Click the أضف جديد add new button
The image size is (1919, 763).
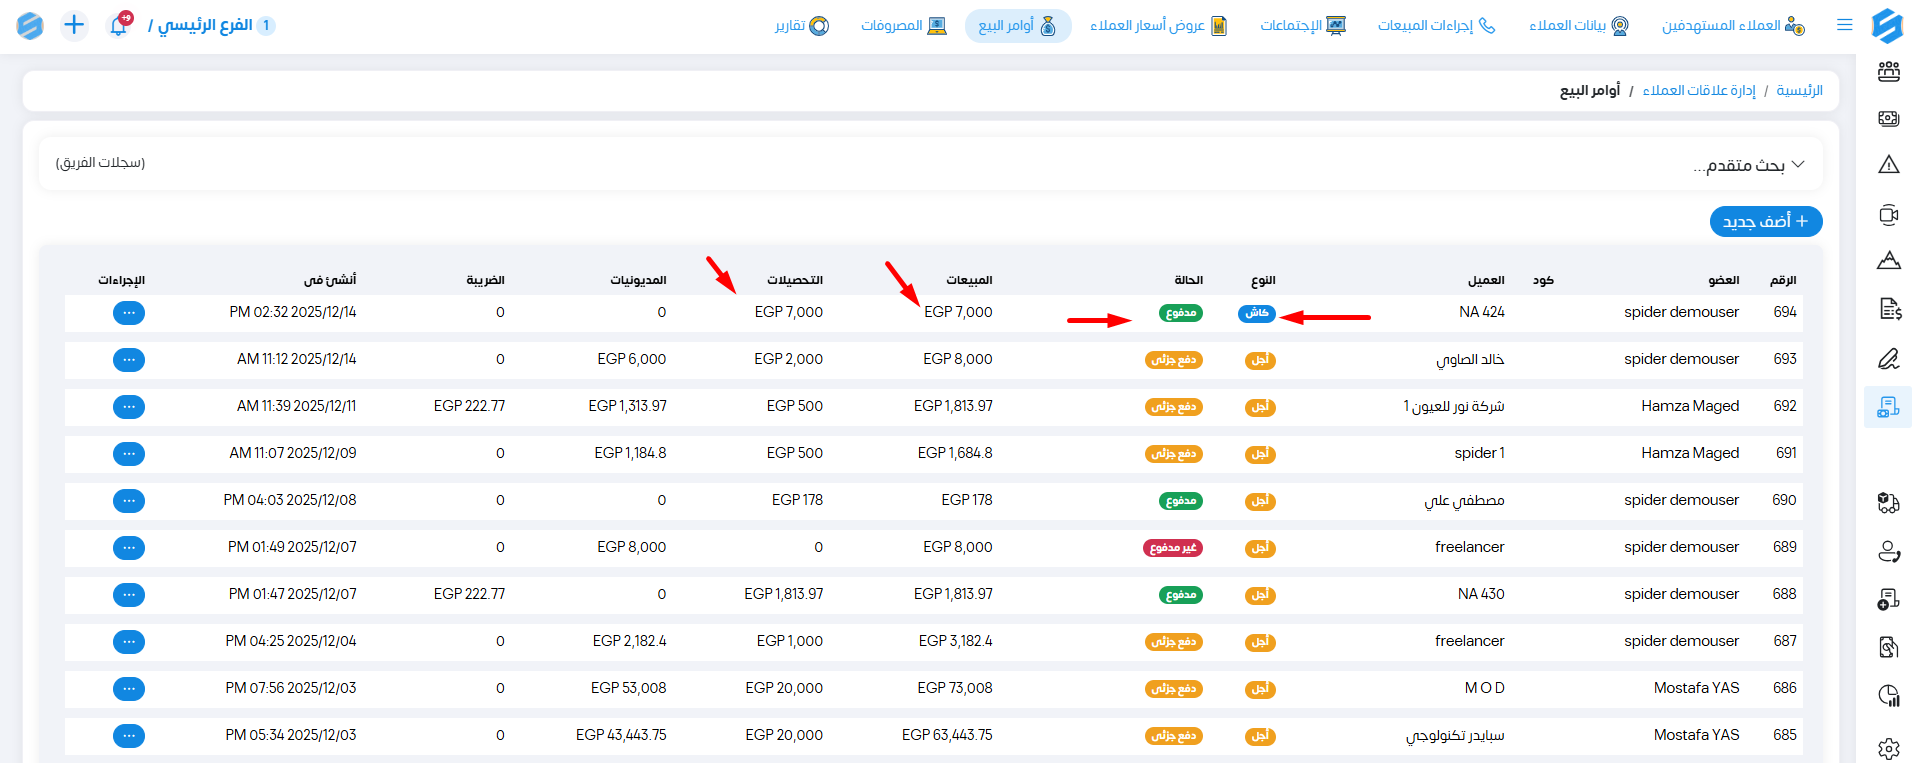(x=1765, y=221)
